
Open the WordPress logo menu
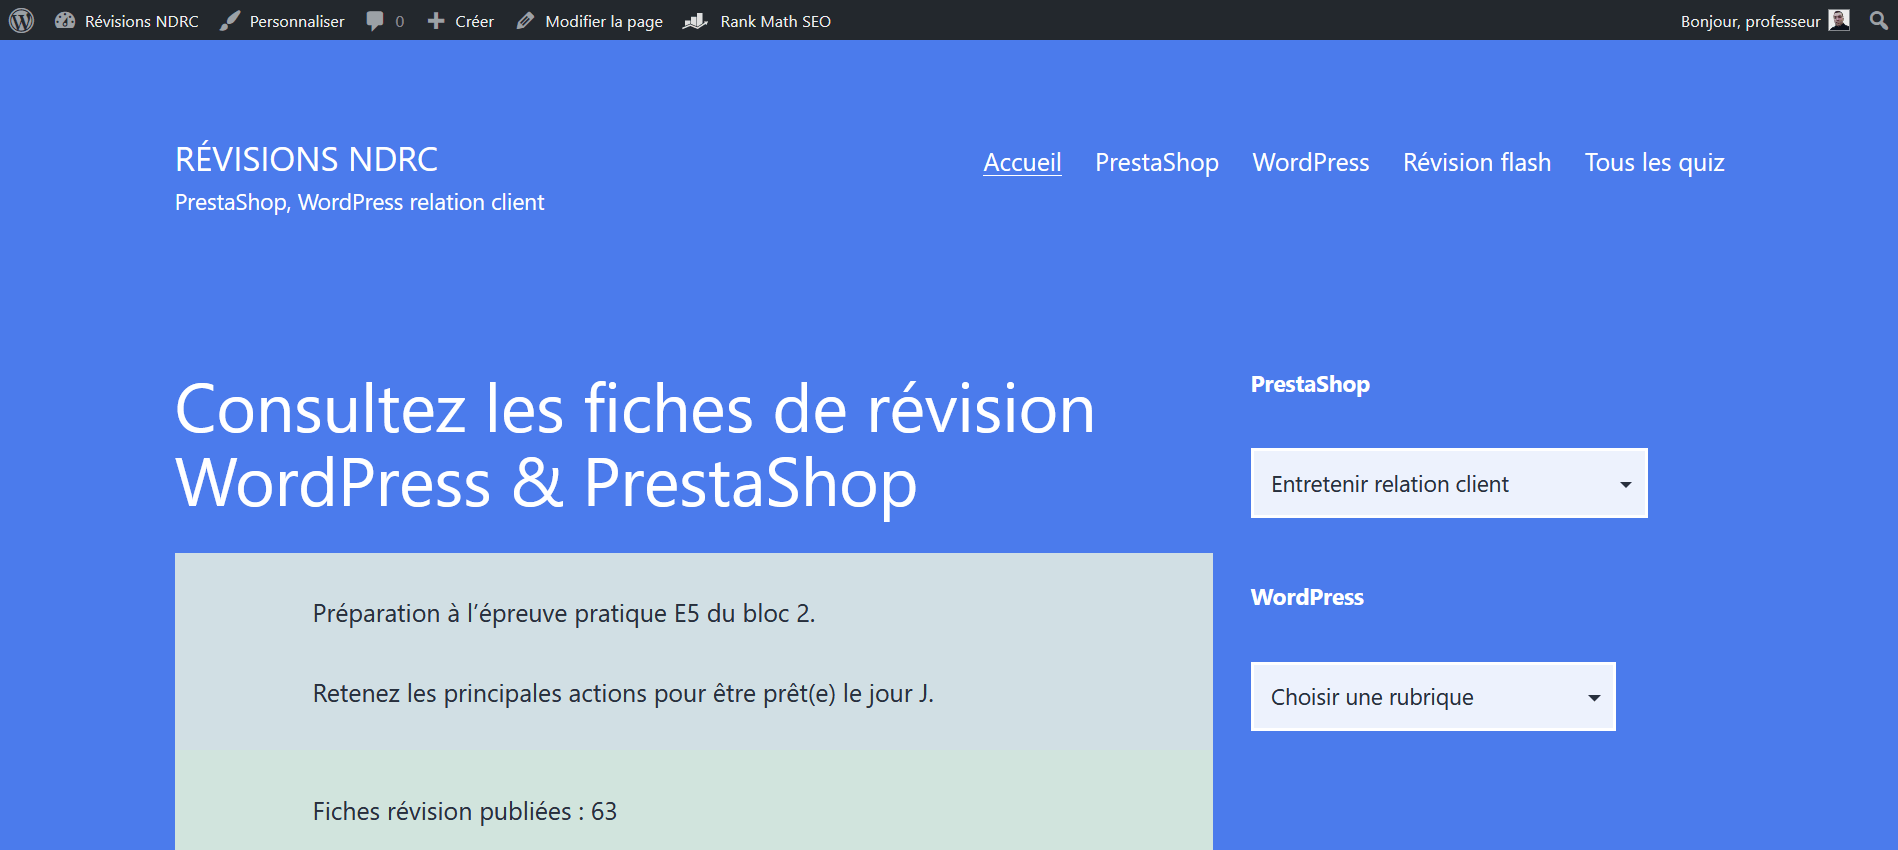click(x=21, y=20)
